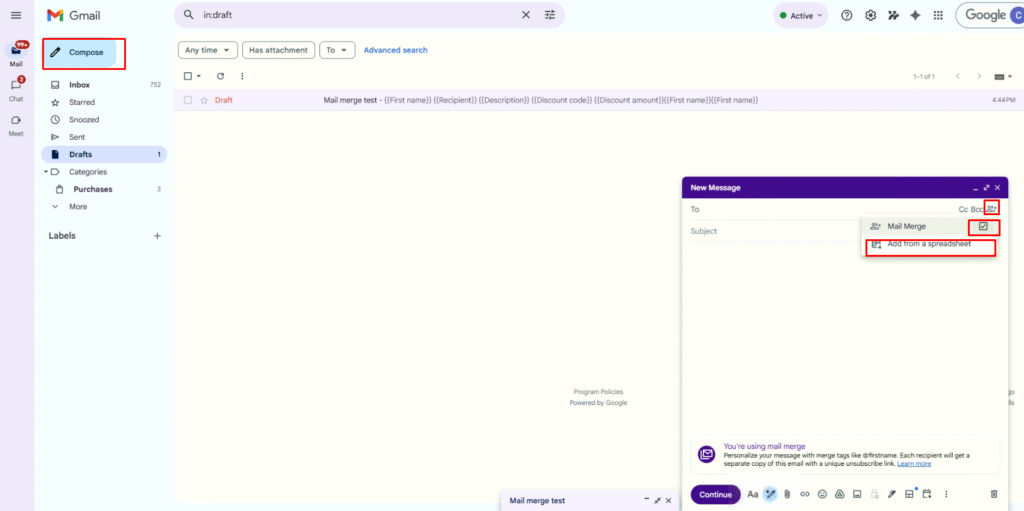Screen dimensions: 1024x511
Task: Expand More in the left sidebar
Action: [x=77, y=206]
